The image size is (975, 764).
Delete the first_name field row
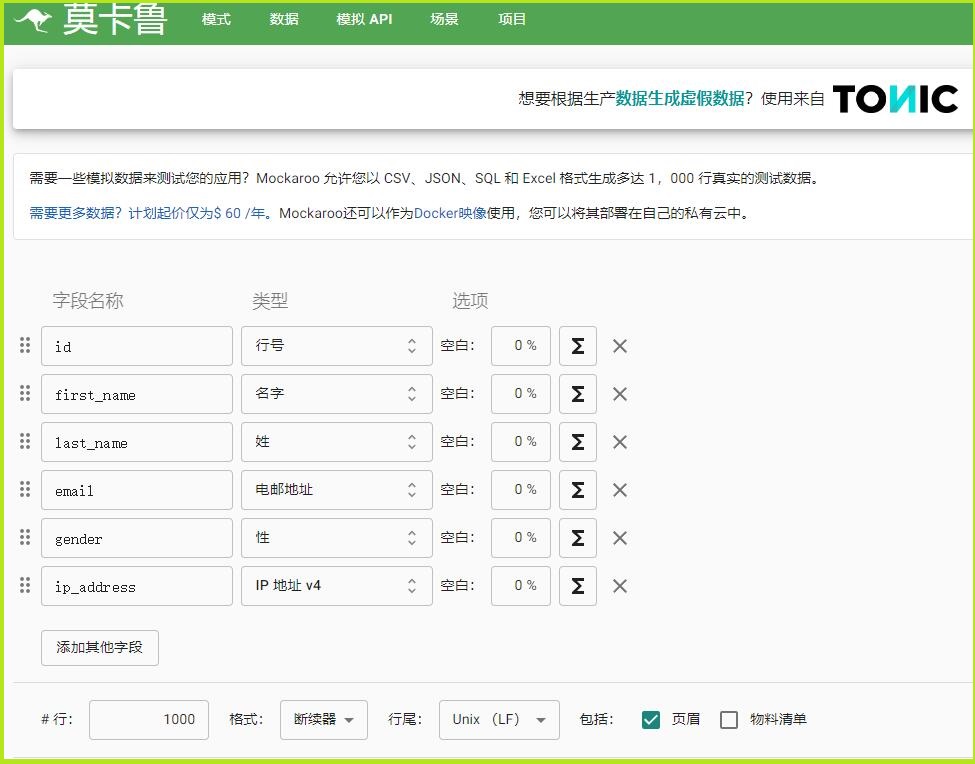pos(620,394)
